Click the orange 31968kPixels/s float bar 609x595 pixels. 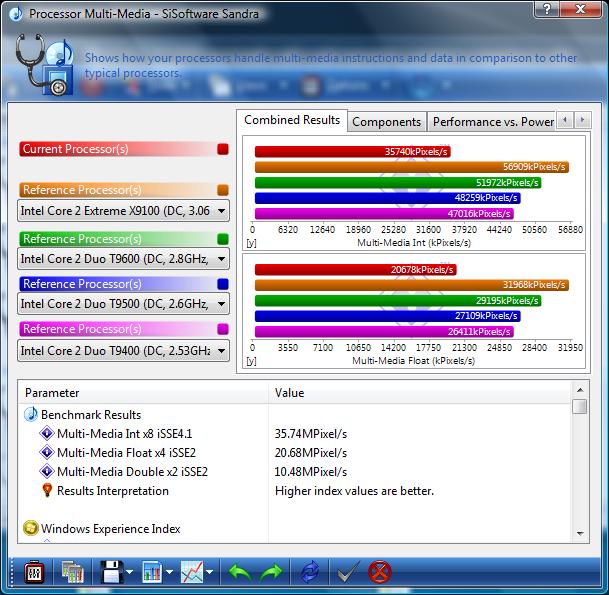[412, 285]
